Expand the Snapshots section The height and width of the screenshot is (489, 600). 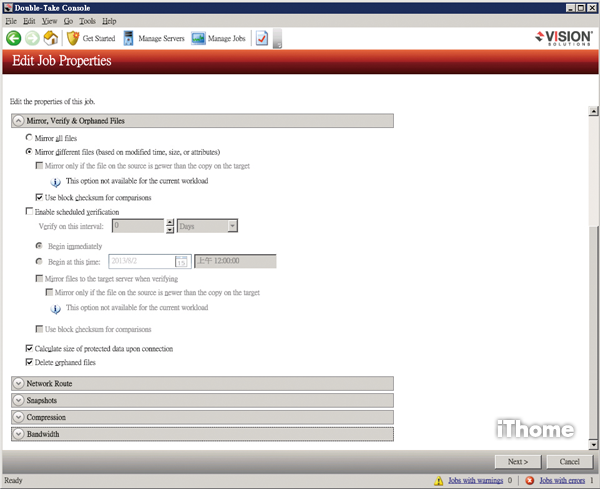tap(18, 400)
